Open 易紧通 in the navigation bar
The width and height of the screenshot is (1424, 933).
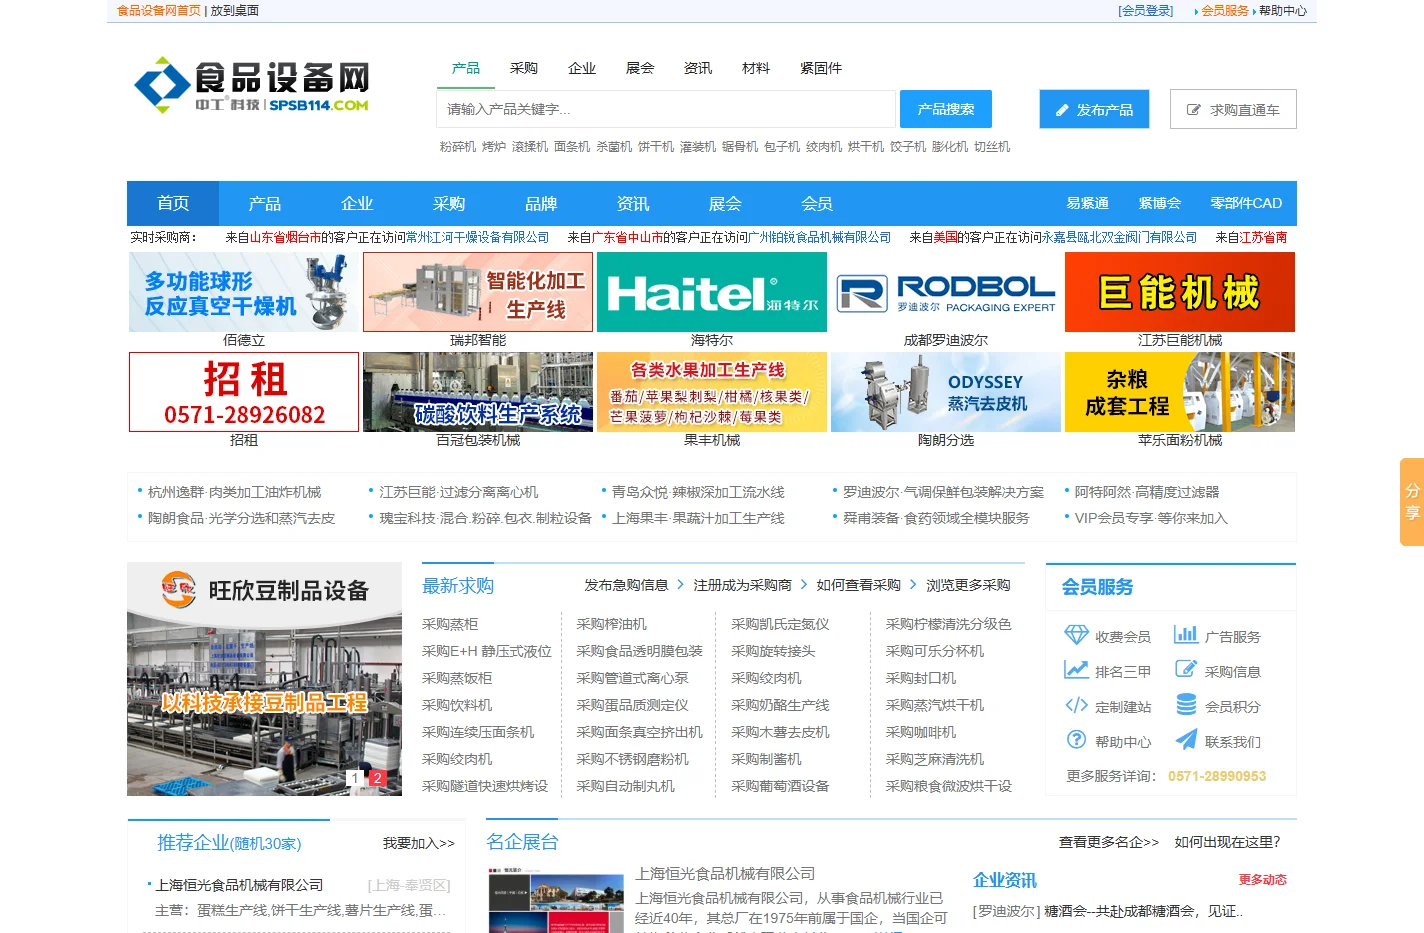tap(1087, 203)
